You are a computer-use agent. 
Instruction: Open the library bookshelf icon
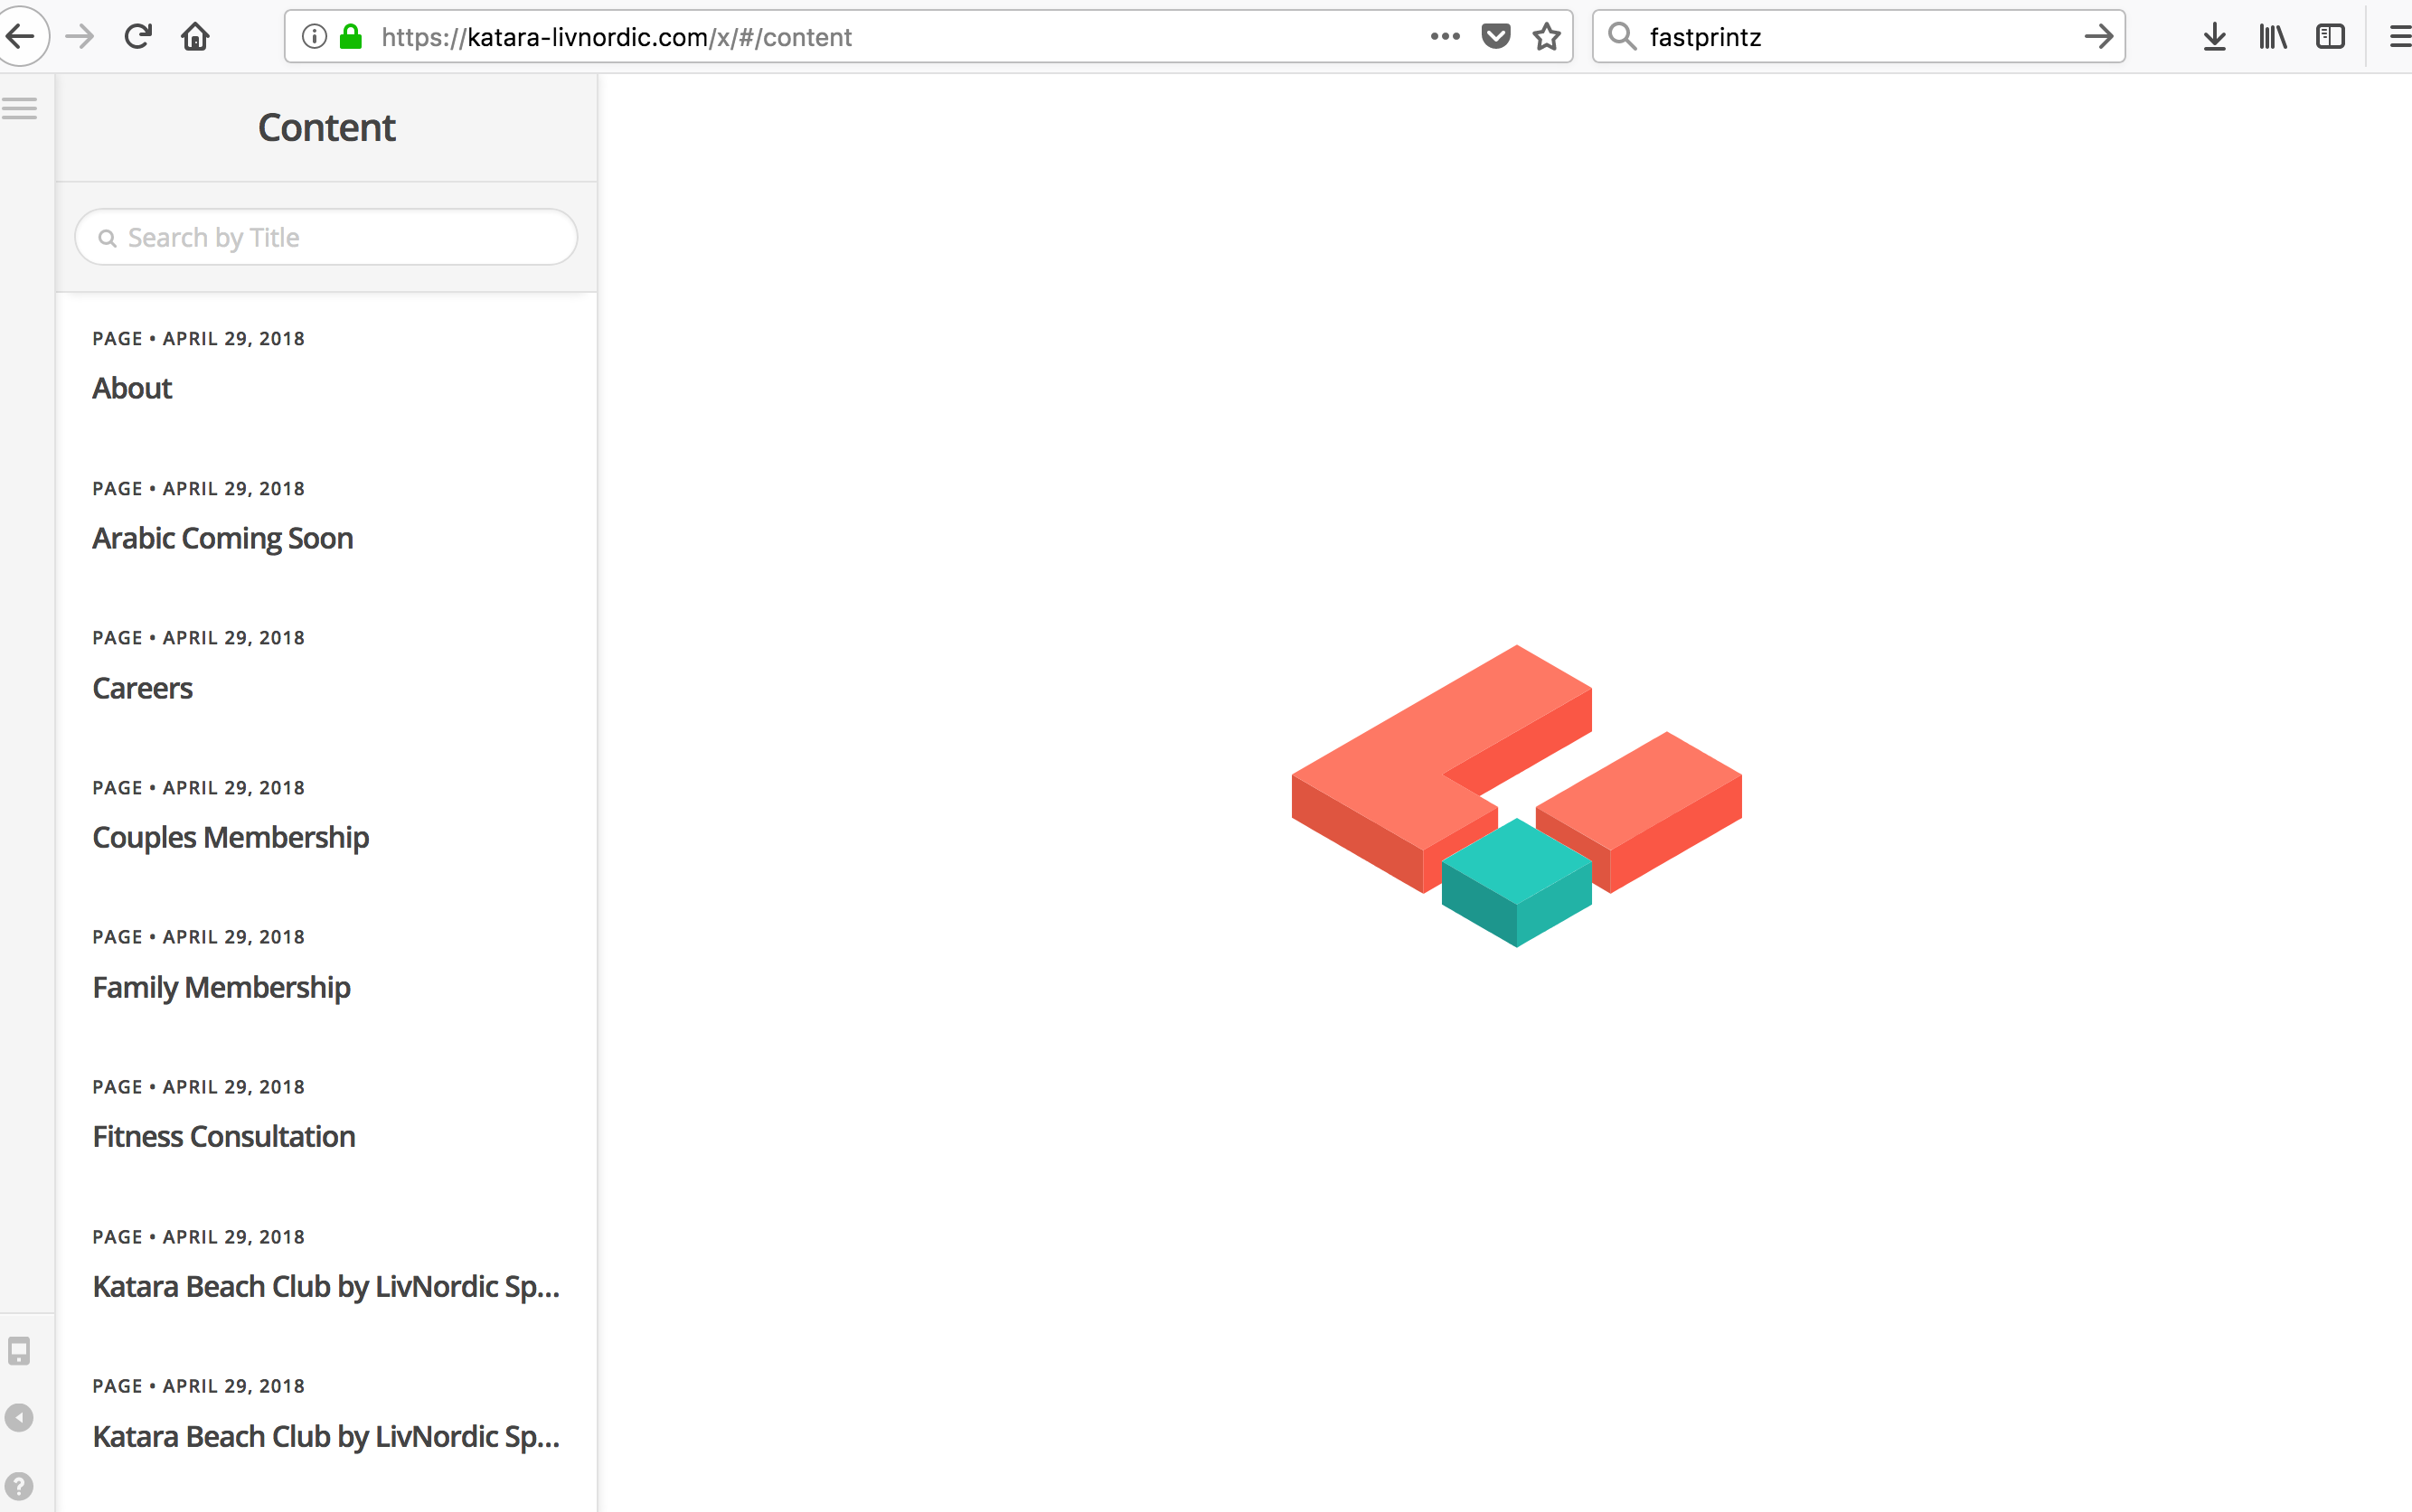pyautogui.click(x=2273, y=37)
